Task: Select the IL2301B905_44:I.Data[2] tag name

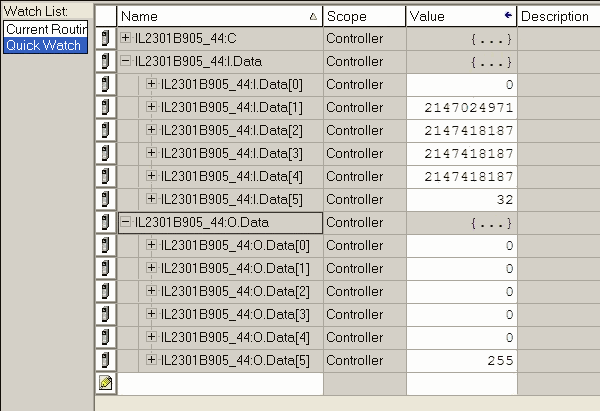Action: pos(232,130)
